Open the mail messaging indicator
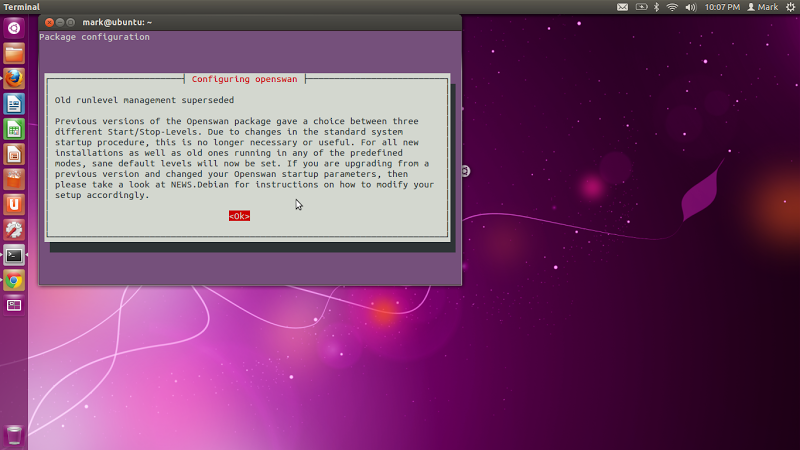 pyautogui.click(x=622, y=7)
